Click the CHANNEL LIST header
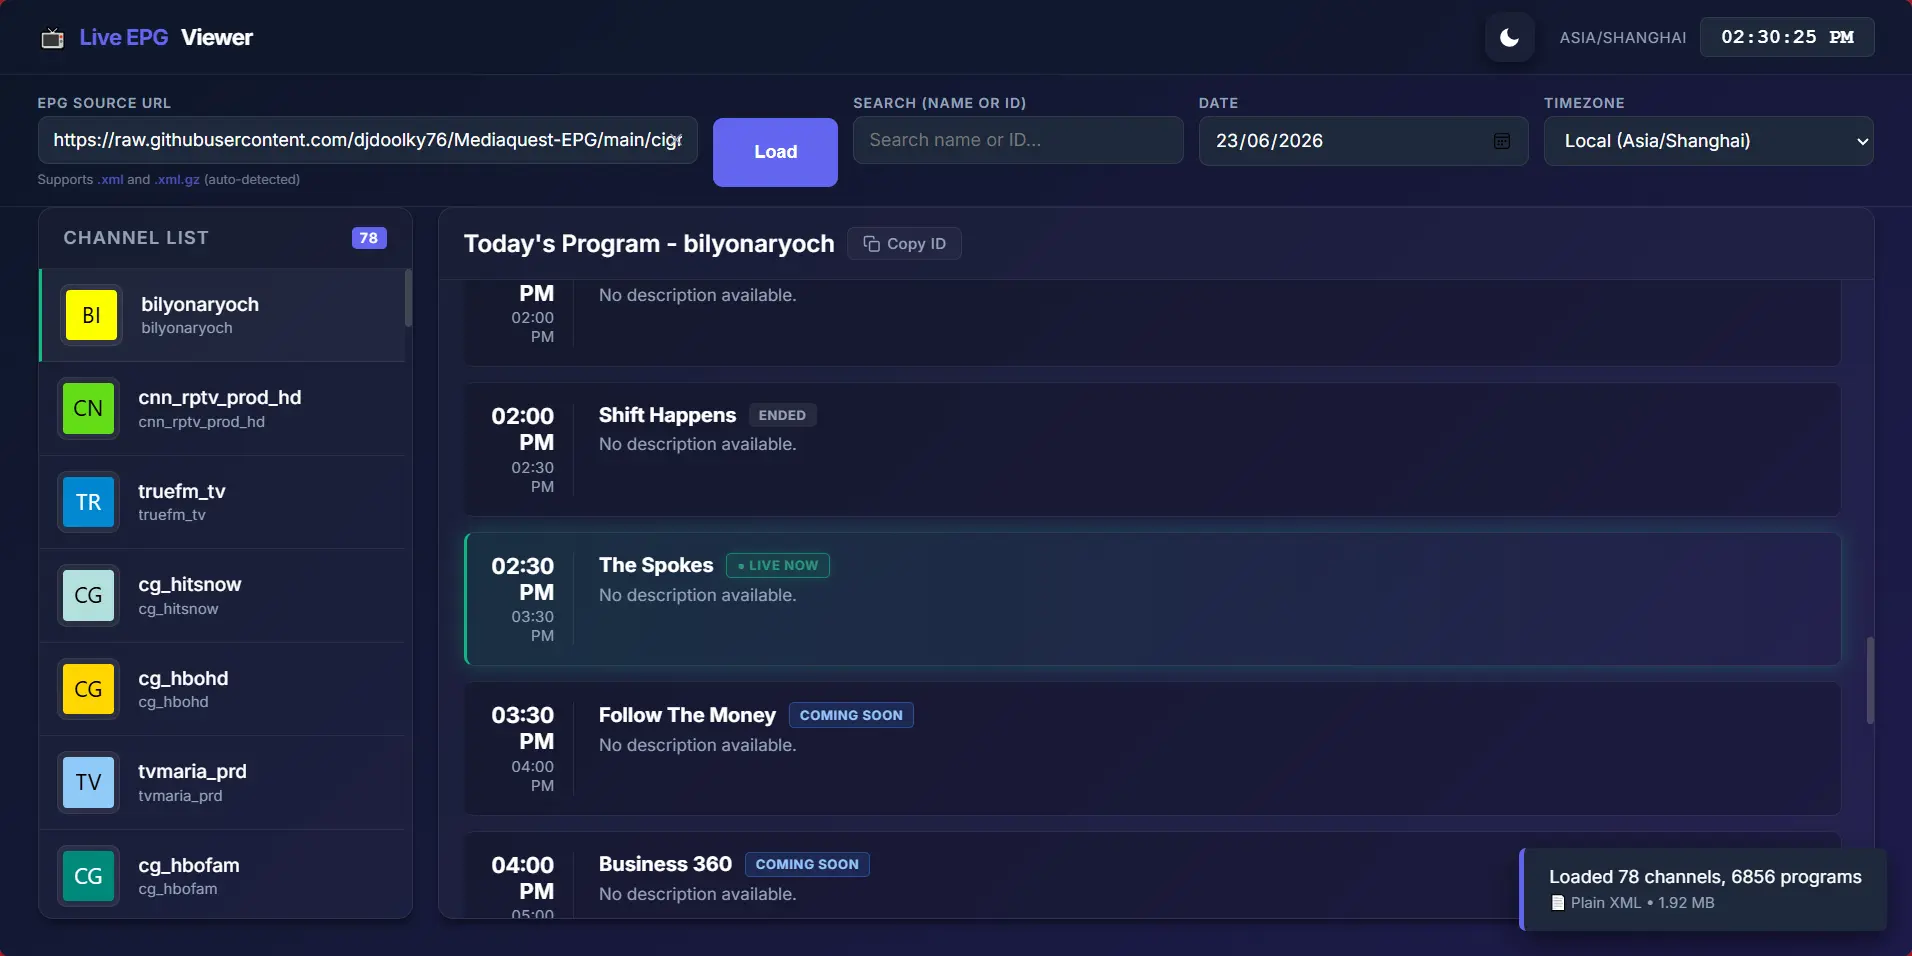This screenshot has height=956, width=1912. click(x=136, y=238)
